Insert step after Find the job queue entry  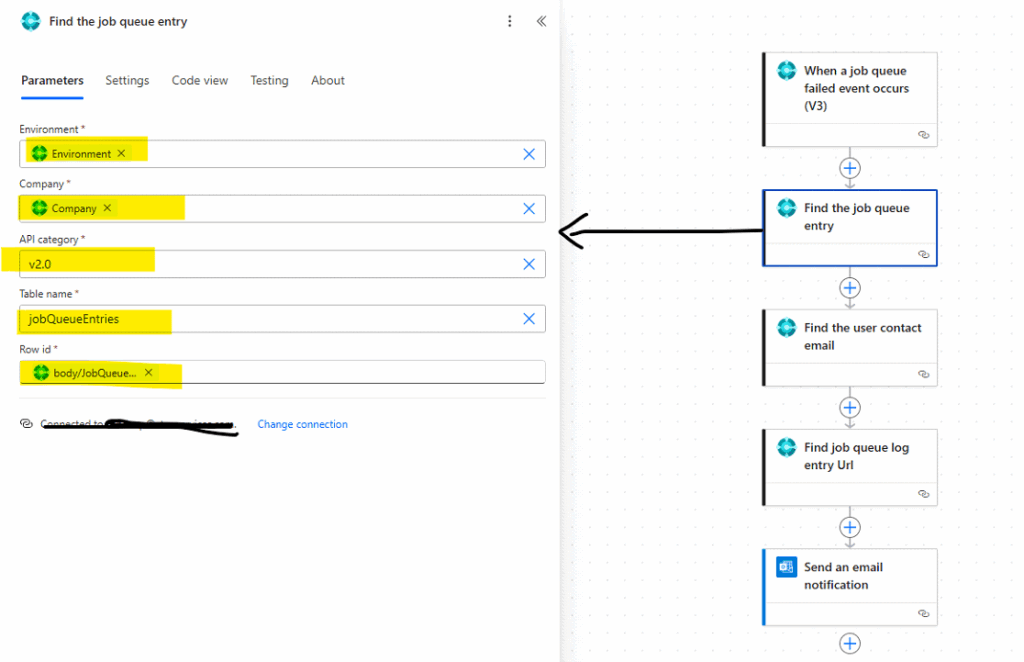pyautogui.click(x=850, y=288)
